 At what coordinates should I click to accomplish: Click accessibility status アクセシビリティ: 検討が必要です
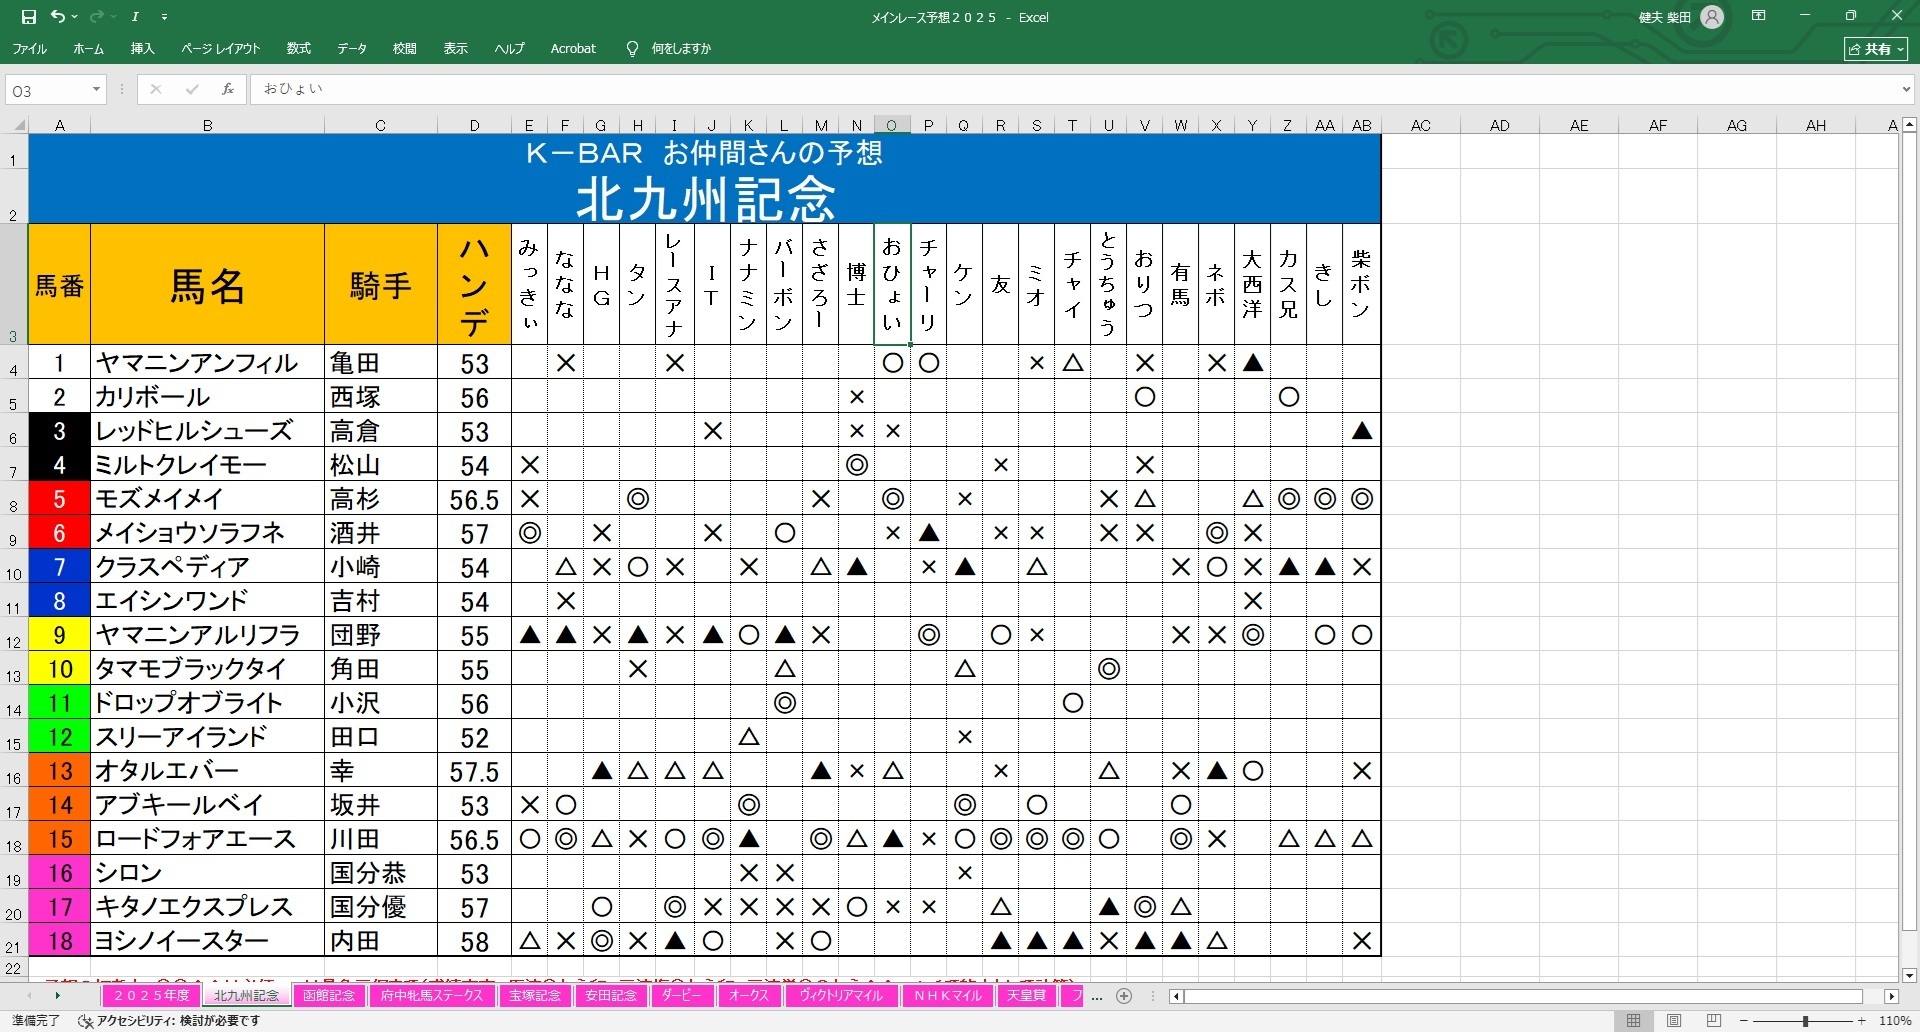(x=170, y=1021)
